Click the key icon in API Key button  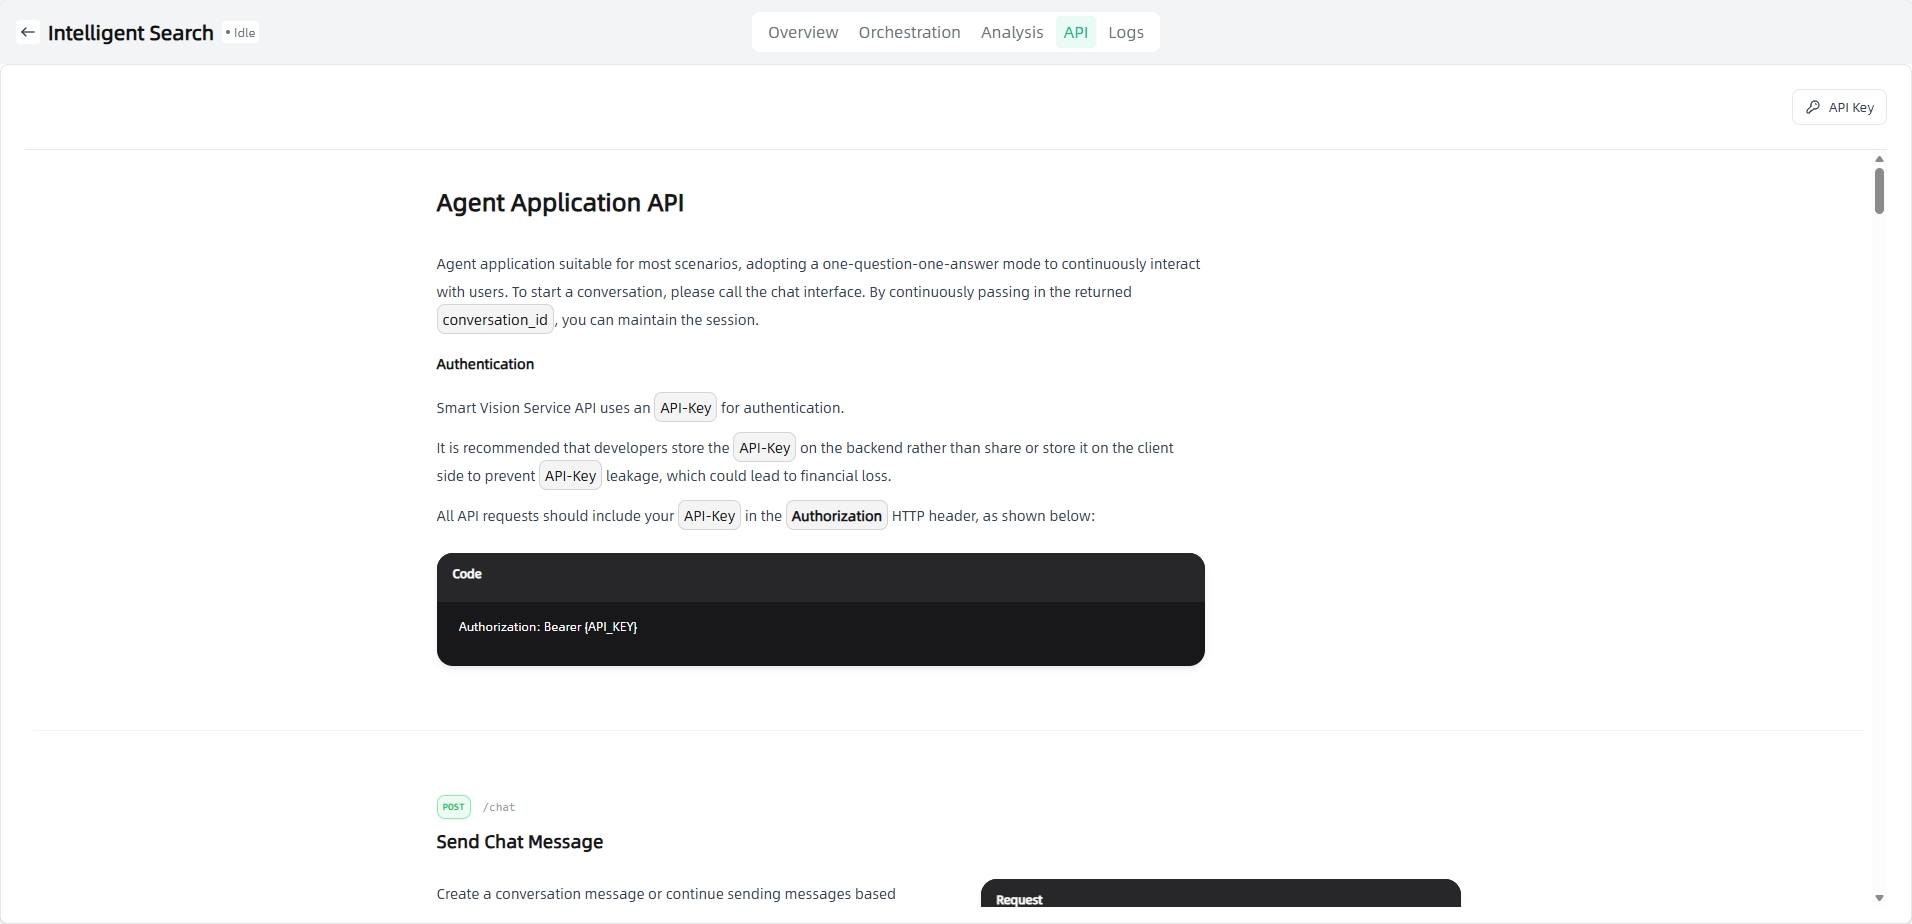coord(1813,107)
